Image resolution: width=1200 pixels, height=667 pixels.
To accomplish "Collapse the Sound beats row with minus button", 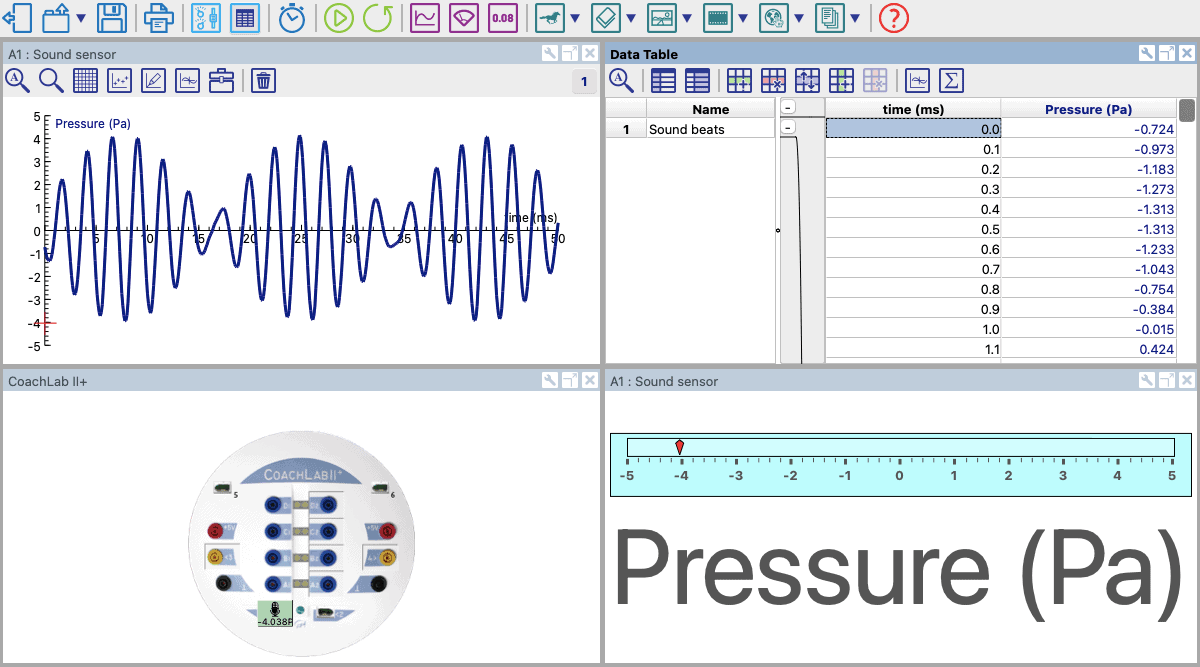I will click(x=788, y=128).
